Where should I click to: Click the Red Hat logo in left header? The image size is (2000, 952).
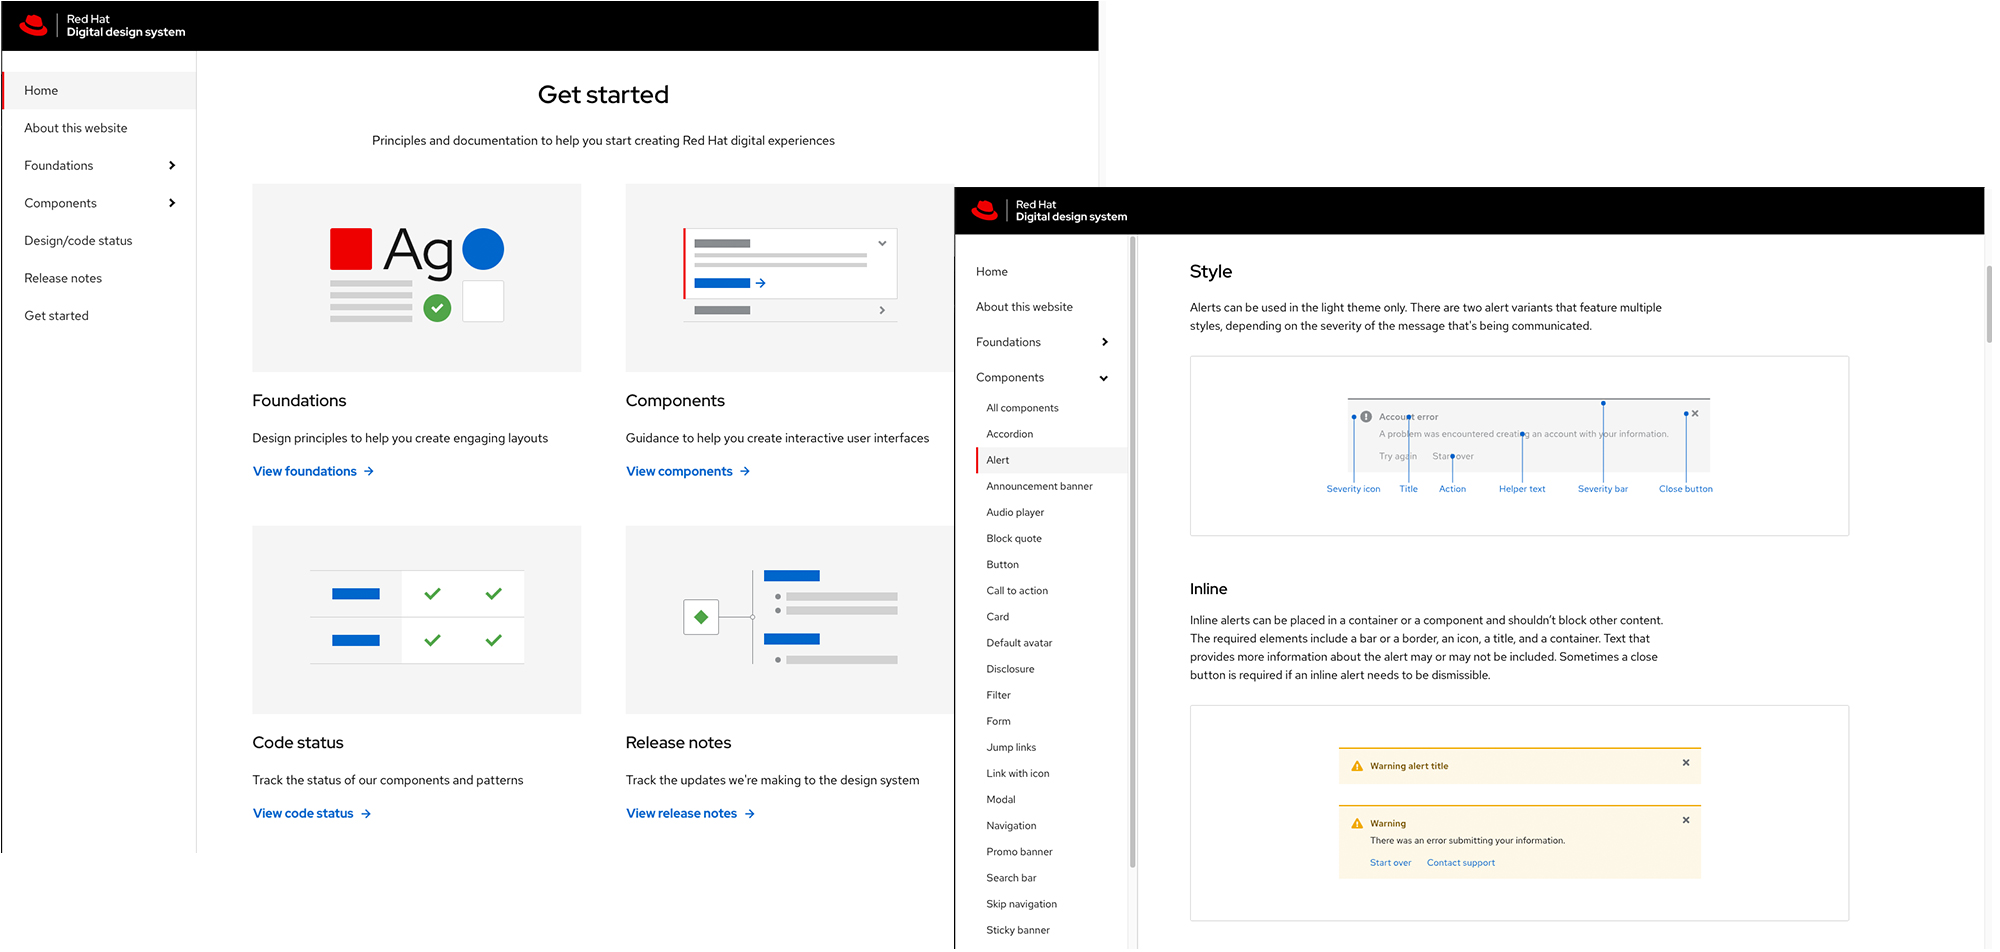[34, 25]
